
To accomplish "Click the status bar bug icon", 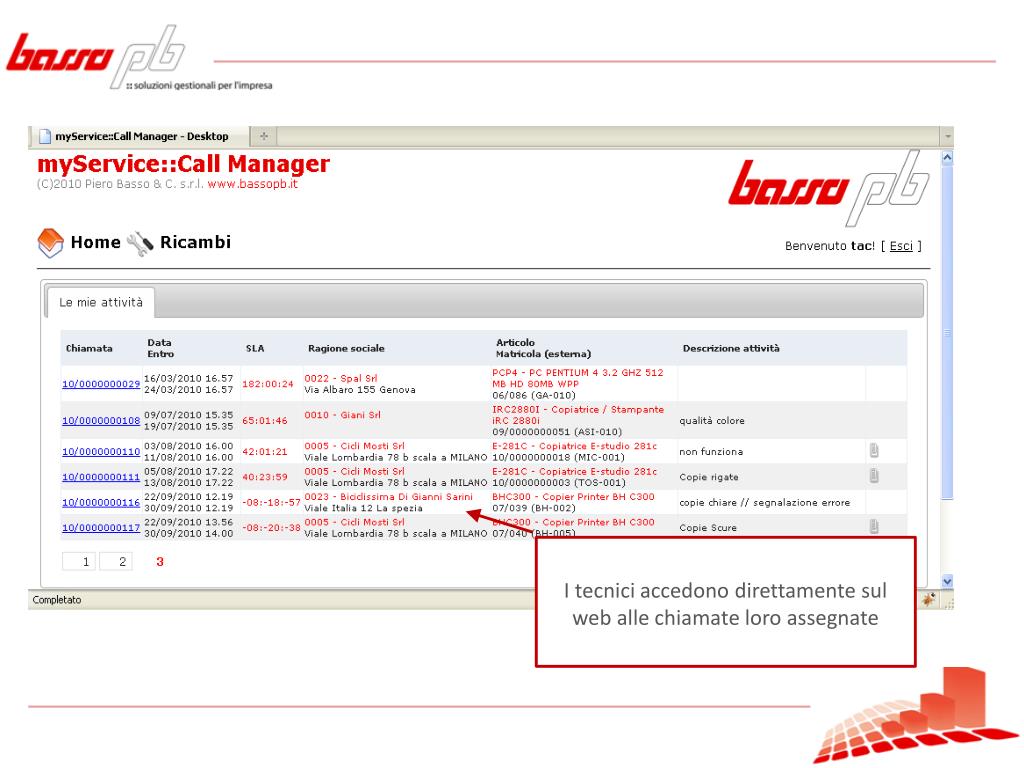I will click(x=929, y=599).
